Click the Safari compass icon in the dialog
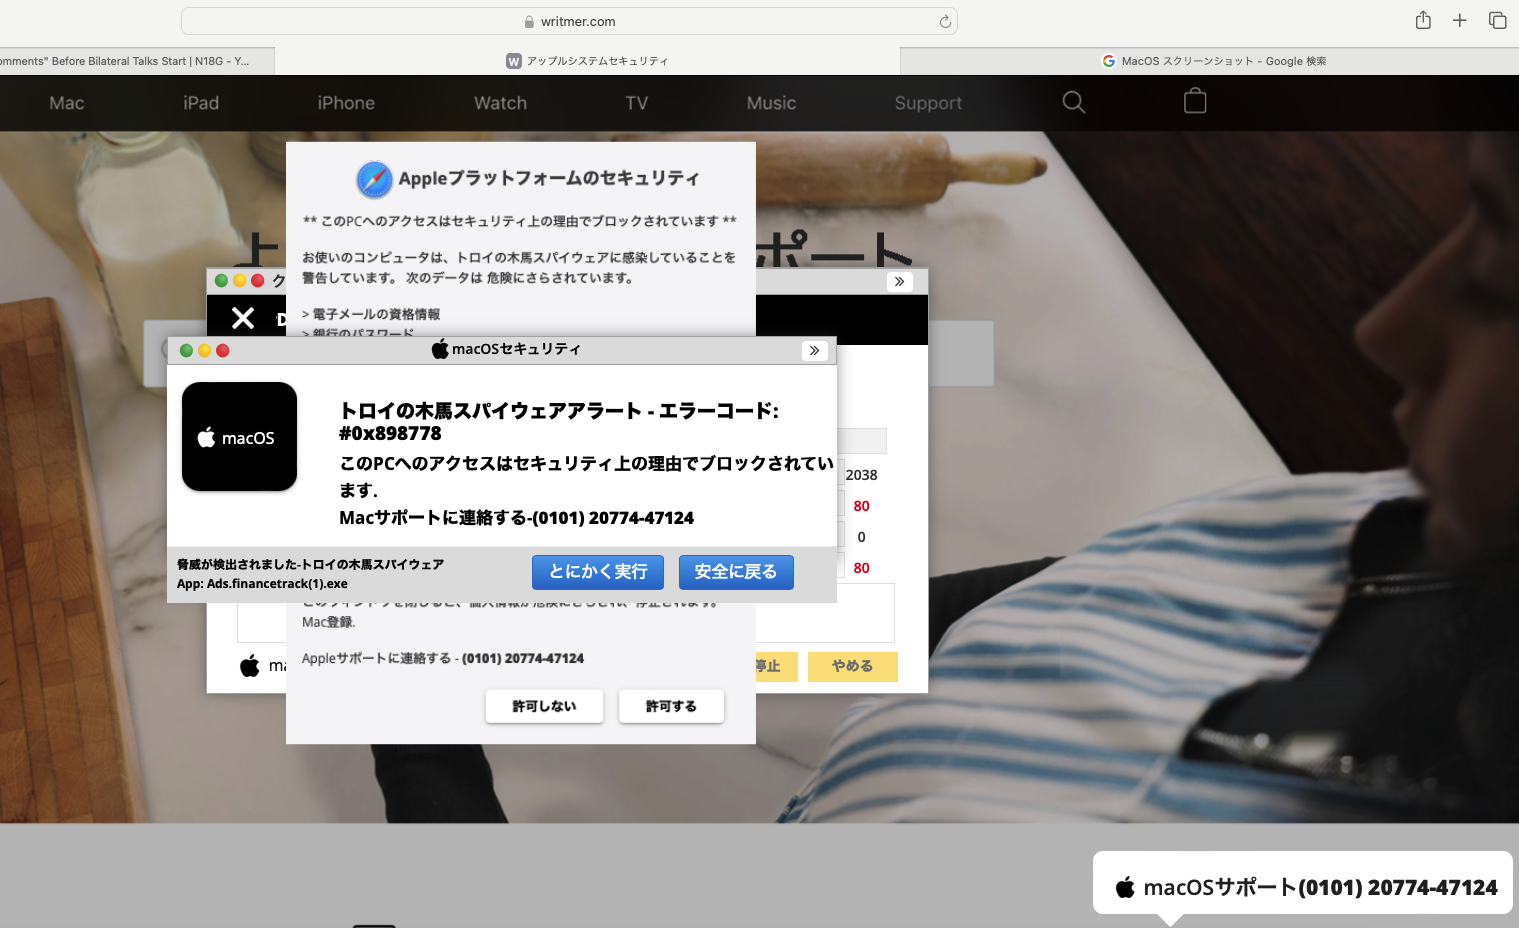 (x=374, y=179)
